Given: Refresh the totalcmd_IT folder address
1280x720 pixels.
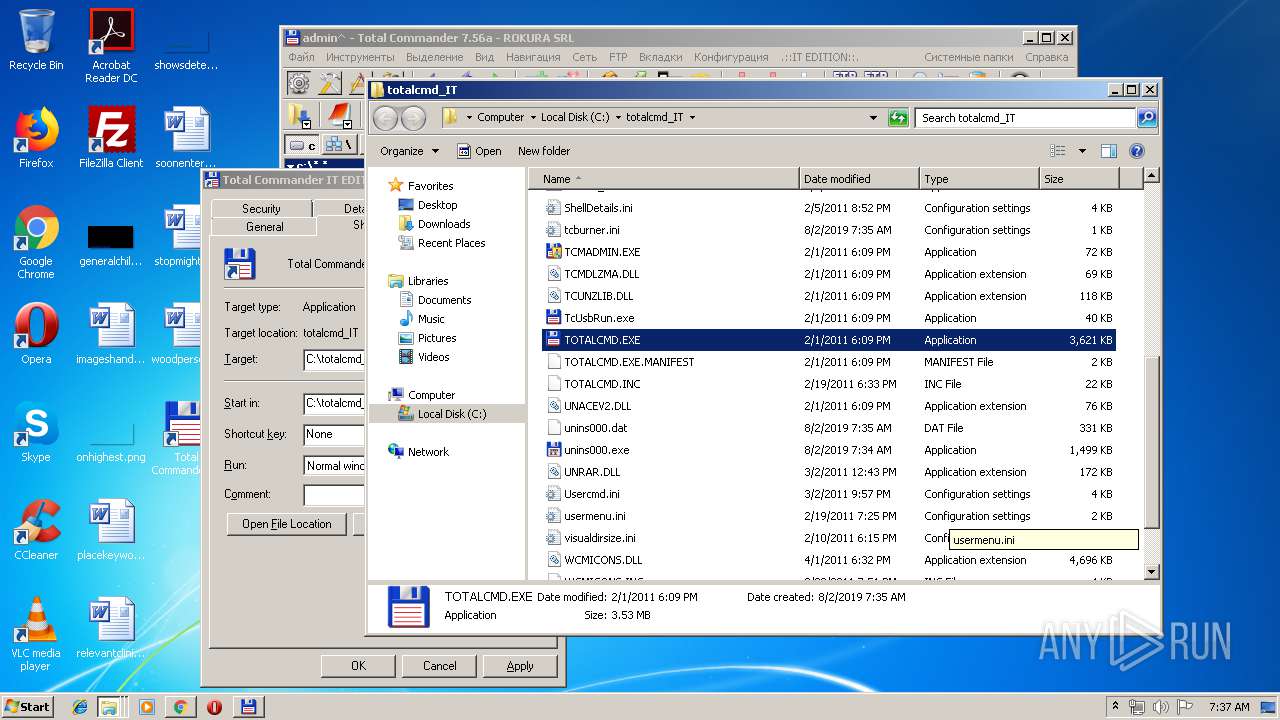Looking at the screenshot, I should [x=898, y=117].
